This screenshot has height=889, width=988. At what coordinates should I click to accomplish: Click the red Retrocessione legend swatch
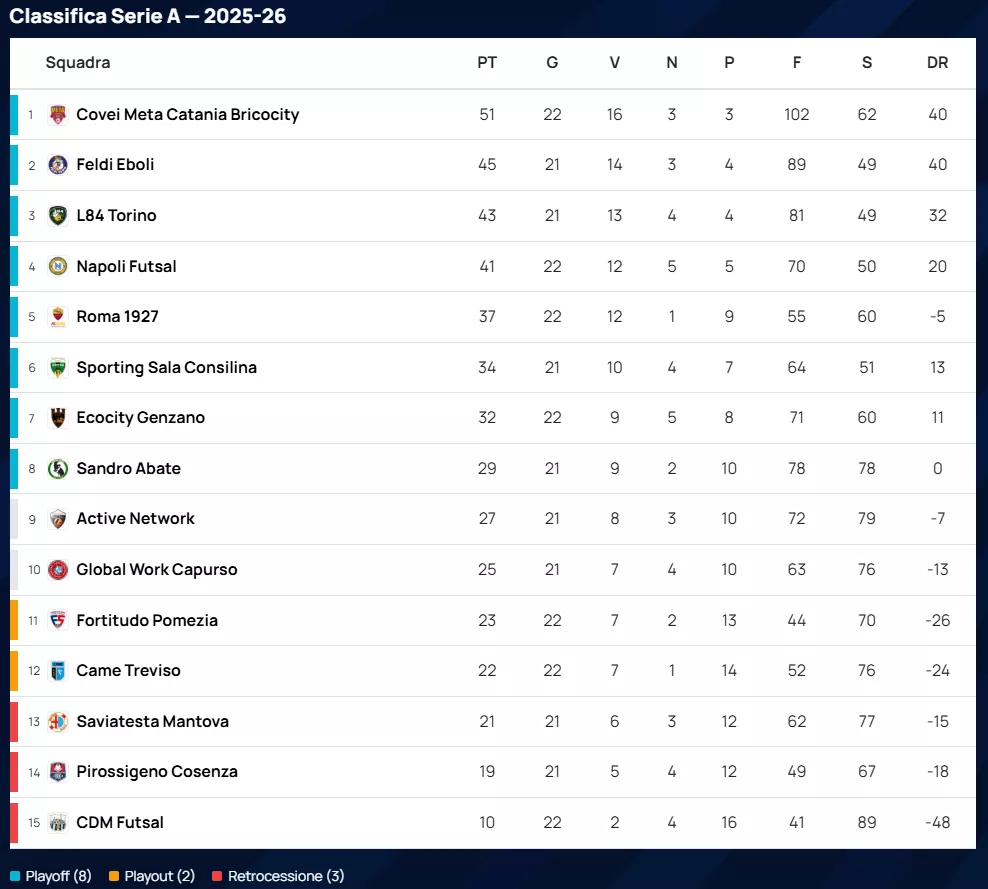(x=217, y=877)
